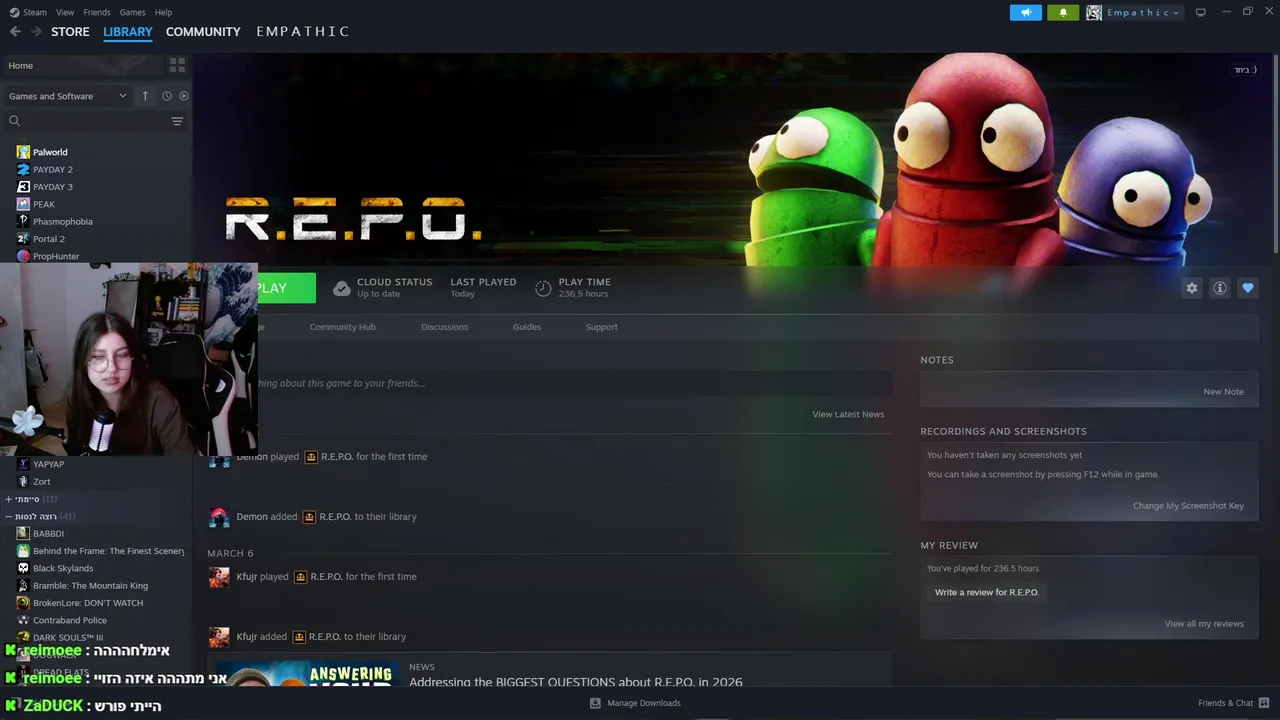Click the Play Time clock icon
This screenshot has width=1280, height=720.
pos(543,288)
